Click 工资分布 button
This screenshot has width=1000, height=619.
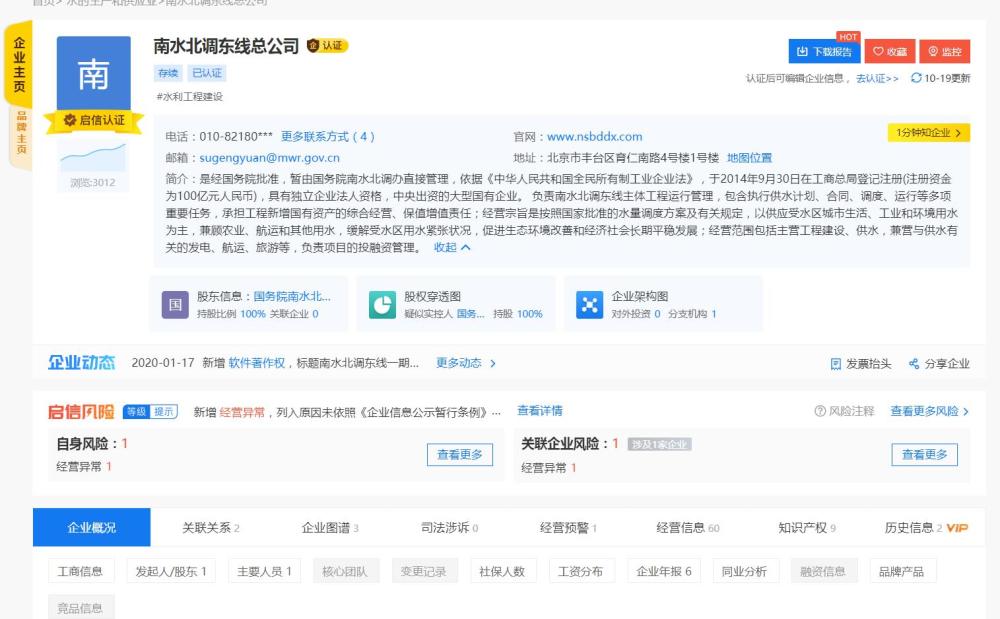[582, 571]
